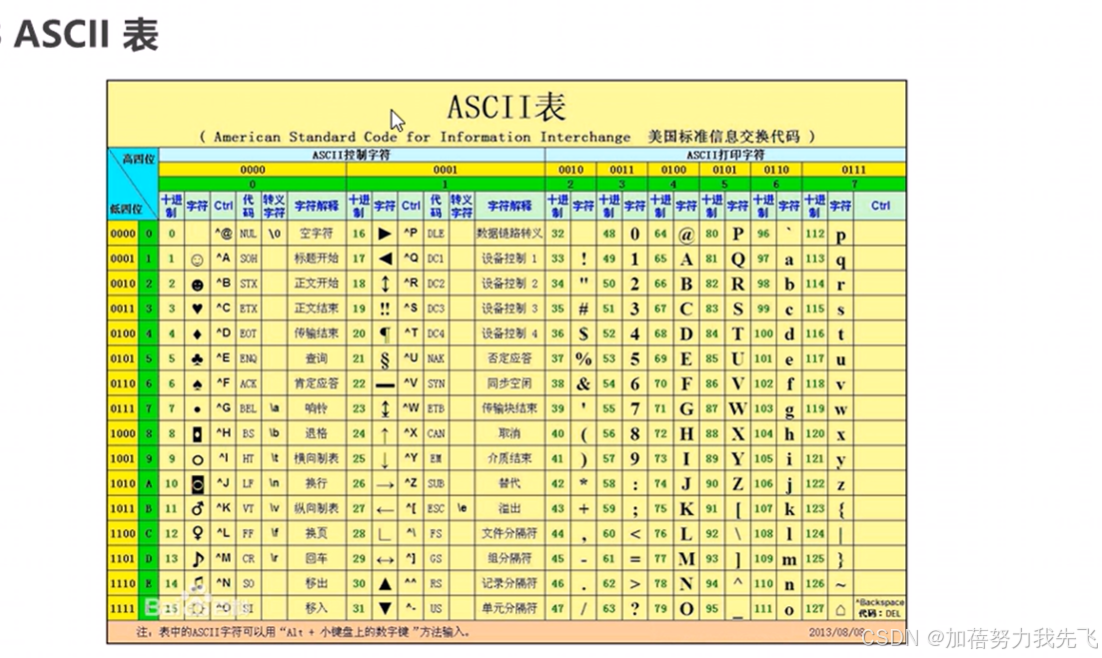This screenshot has height=658, width=1102.
Task: Select the '介质结束' cell
Action: [x=510, y=458]
